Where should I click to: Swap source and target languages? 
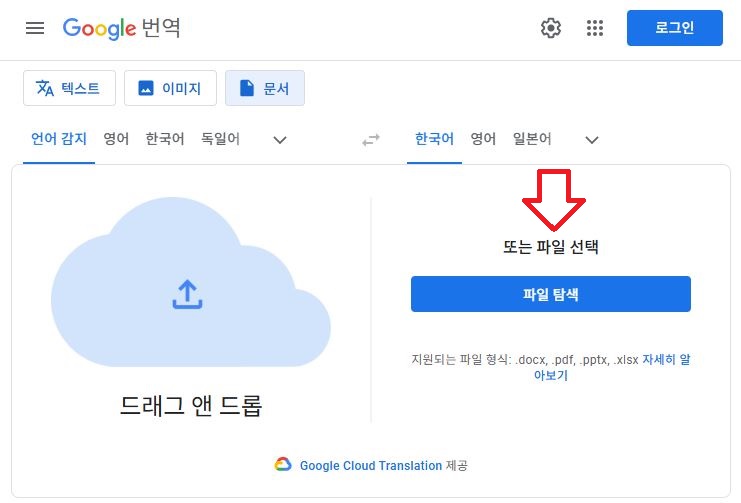371,140
